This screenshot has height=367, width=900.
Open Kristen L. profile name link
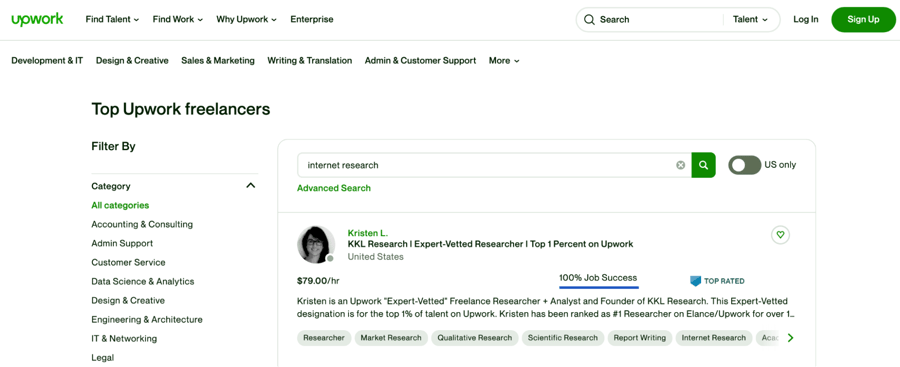click(x=368, y=233)
